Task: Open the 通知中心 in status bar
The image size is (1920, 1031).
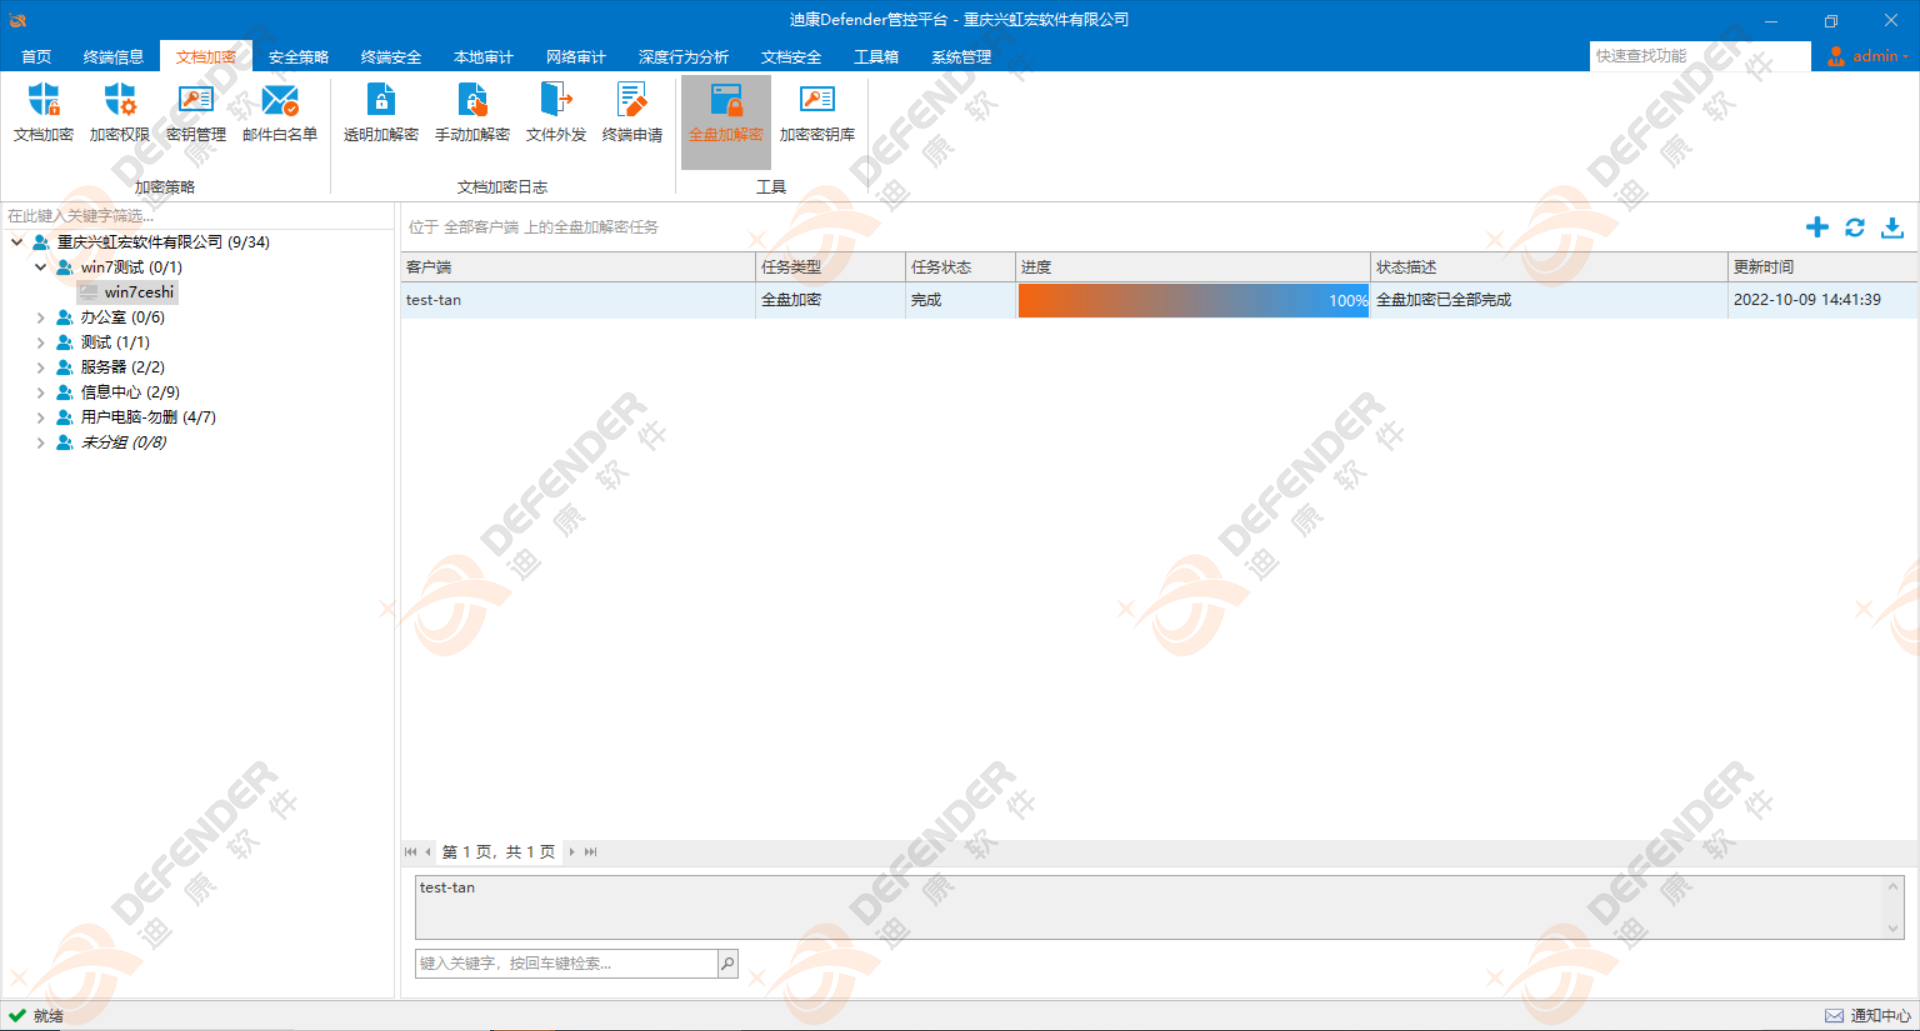Action: [x=1867, y=1015]
